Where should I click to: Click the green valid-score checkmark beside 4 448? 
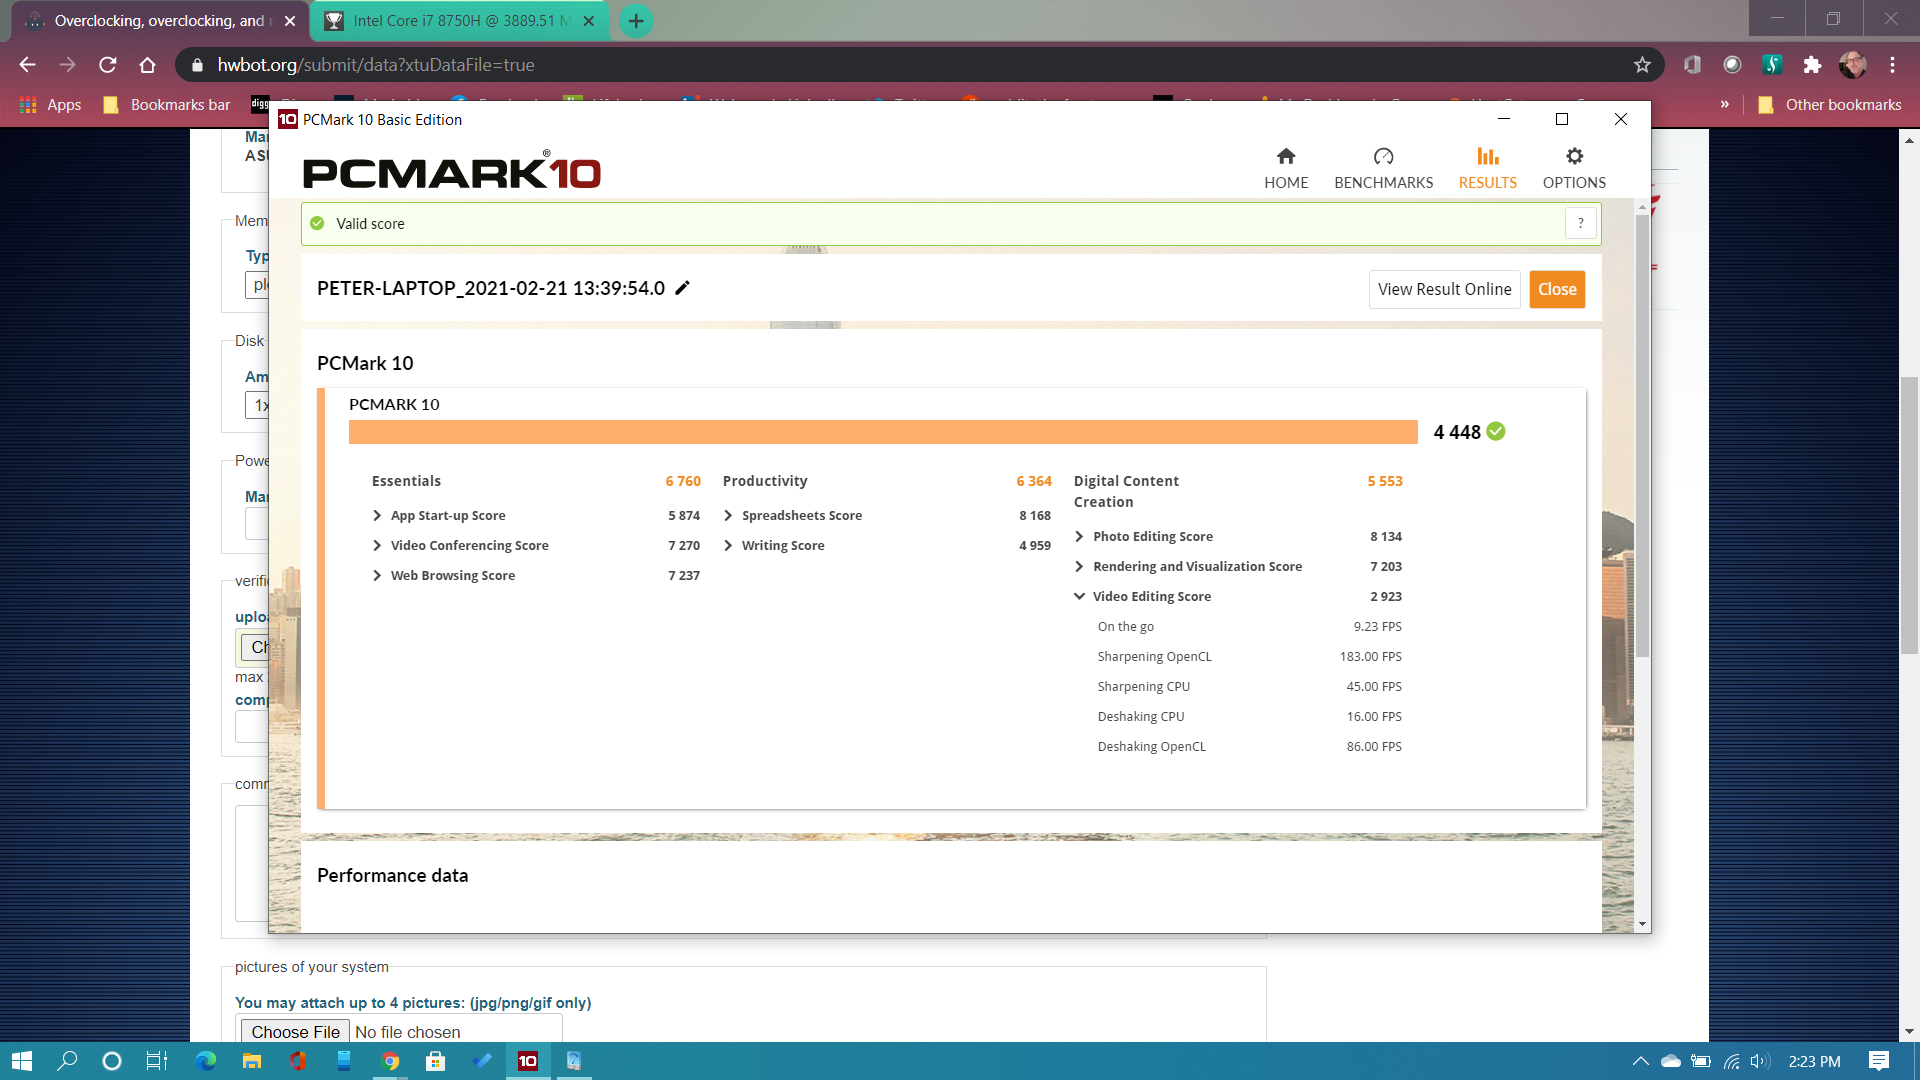pos(1496,431)
